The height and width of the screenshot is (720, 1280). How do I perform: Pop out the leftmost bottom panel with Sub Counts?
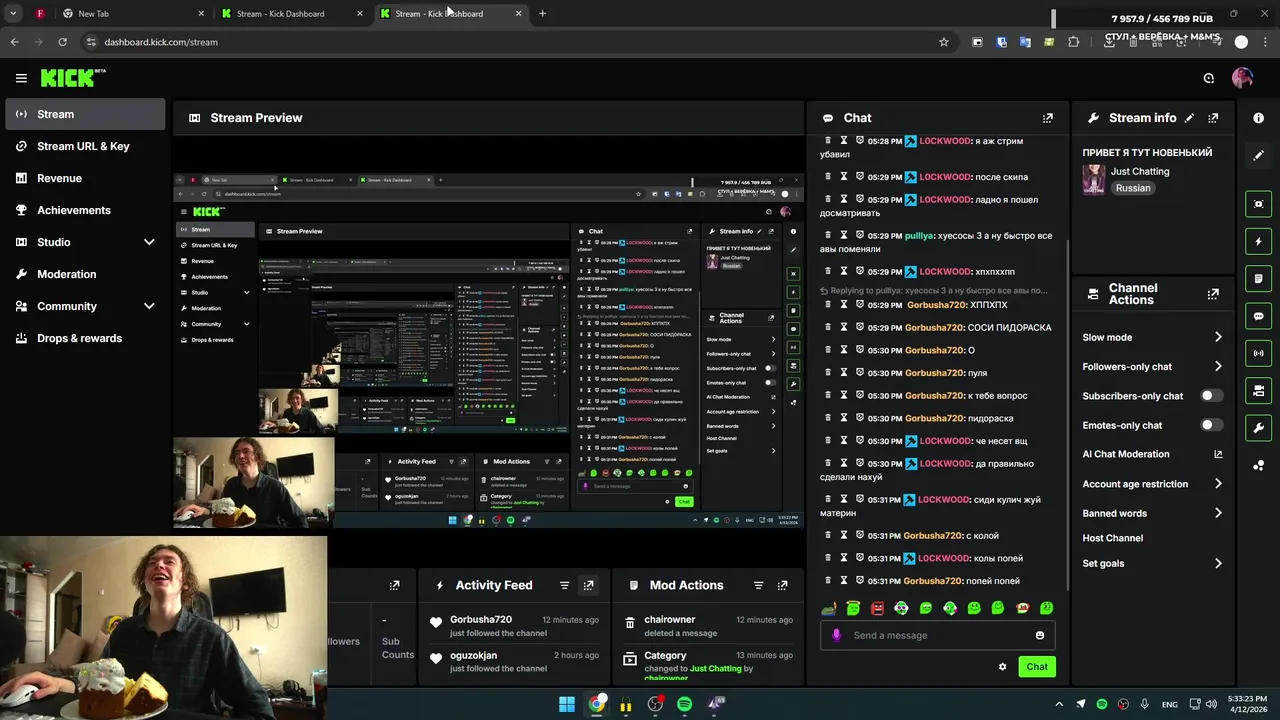pyautogui.click(x=394, y=585)
